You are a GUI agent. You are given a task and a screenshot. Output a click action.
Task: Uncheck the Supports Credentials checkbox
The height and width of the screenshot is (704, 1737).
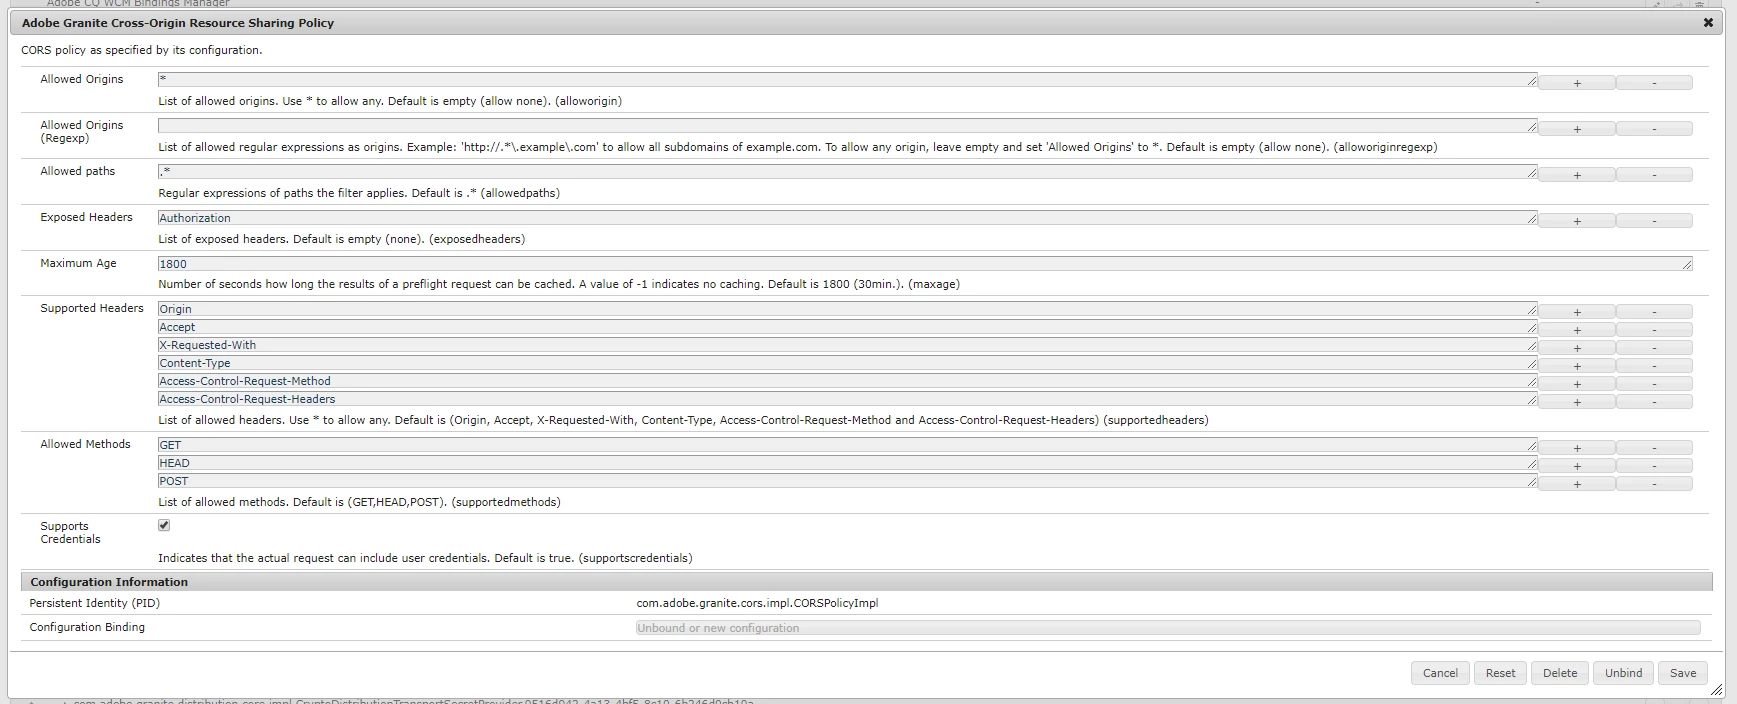pyautogui.click(x=164, y=525)
